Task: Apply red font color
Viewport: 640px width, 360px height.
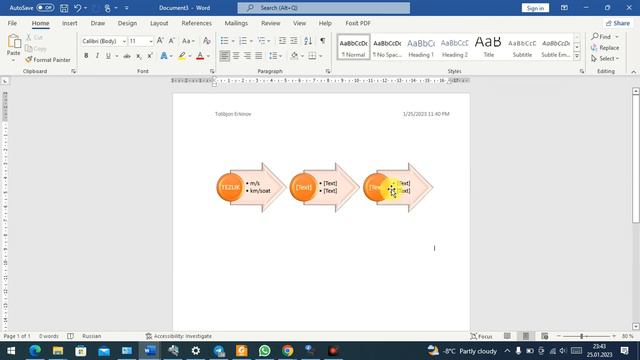Action: click(200, 56)
